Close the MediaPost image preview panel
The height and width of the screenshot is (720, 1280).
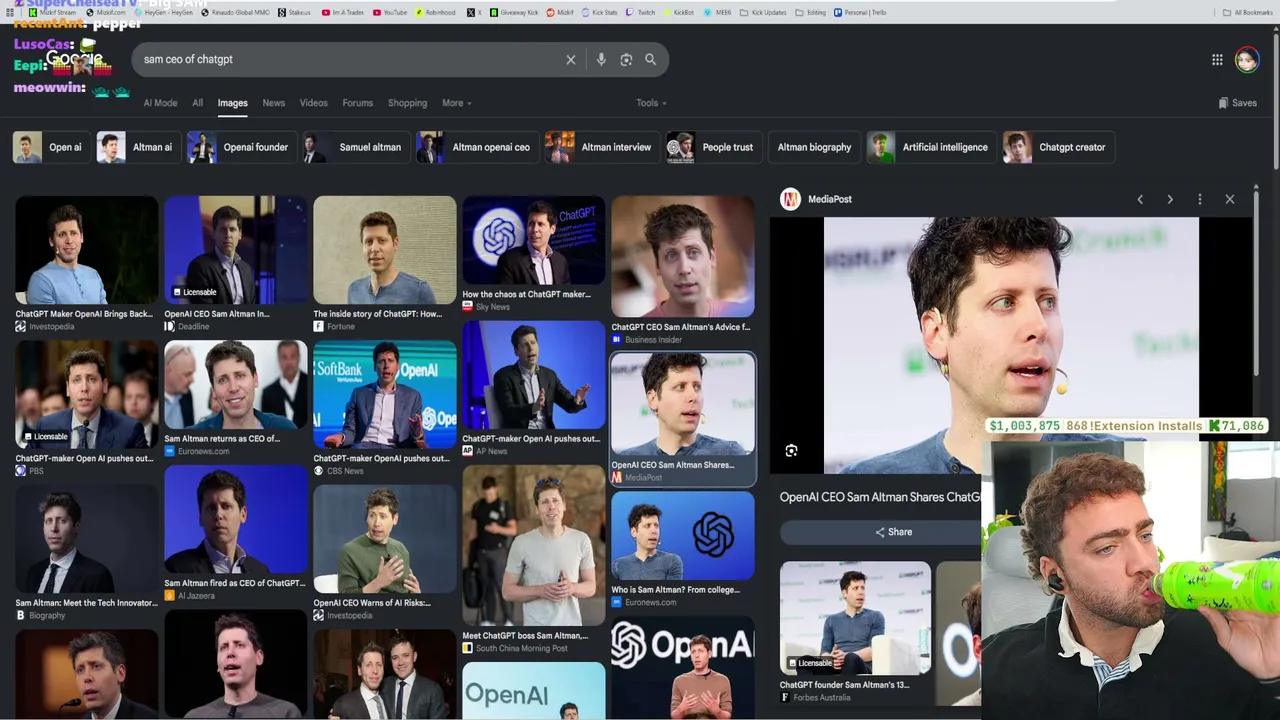(1230, 199)
